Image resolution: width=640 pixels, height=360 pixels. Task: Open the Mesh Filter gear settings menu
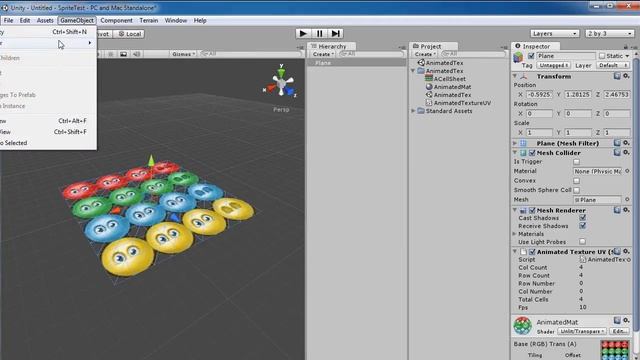(626, 143)
